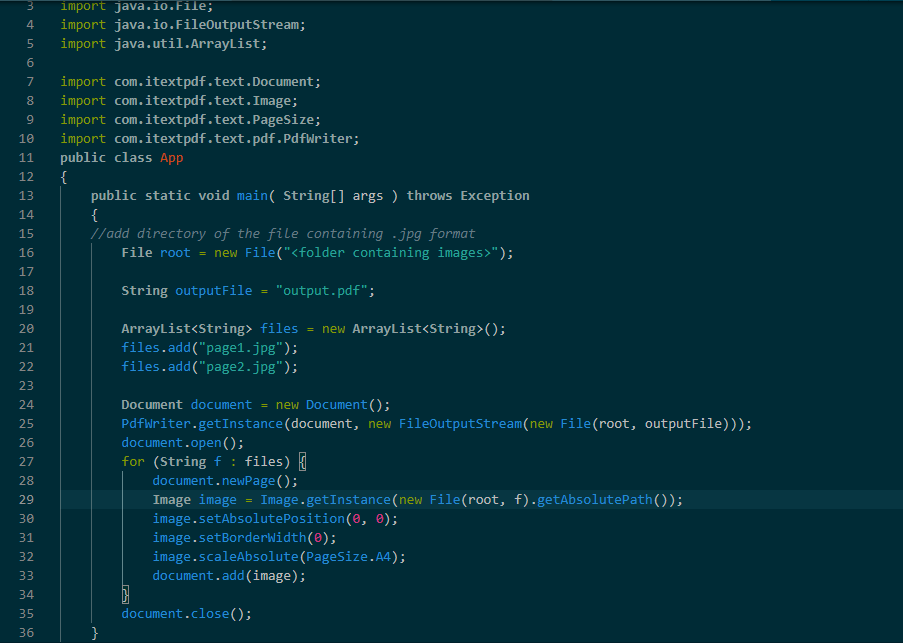
Task: Click the "page2.jpg" string
Action: (241, 367)
